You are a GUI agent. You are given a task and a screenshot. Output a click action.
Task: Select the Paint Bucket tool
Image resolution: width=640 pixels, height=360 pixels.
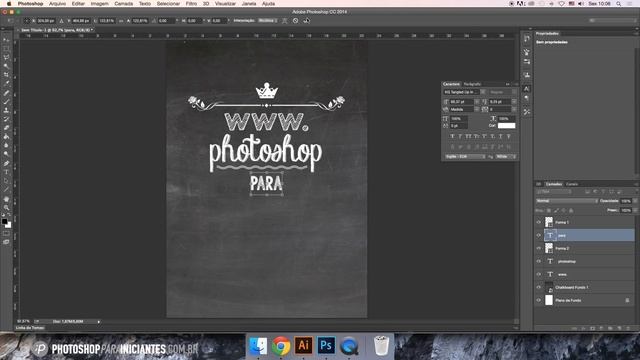6,136
